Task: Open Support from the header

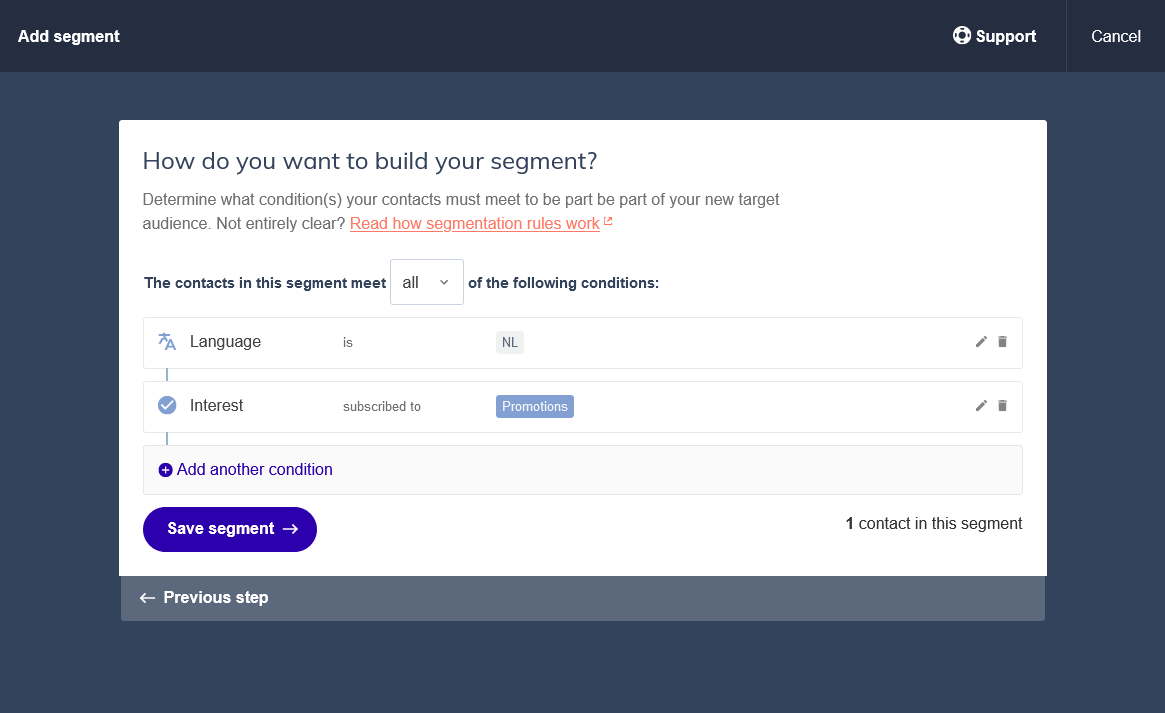Action: pyautogui.click(x=994, y=36)
